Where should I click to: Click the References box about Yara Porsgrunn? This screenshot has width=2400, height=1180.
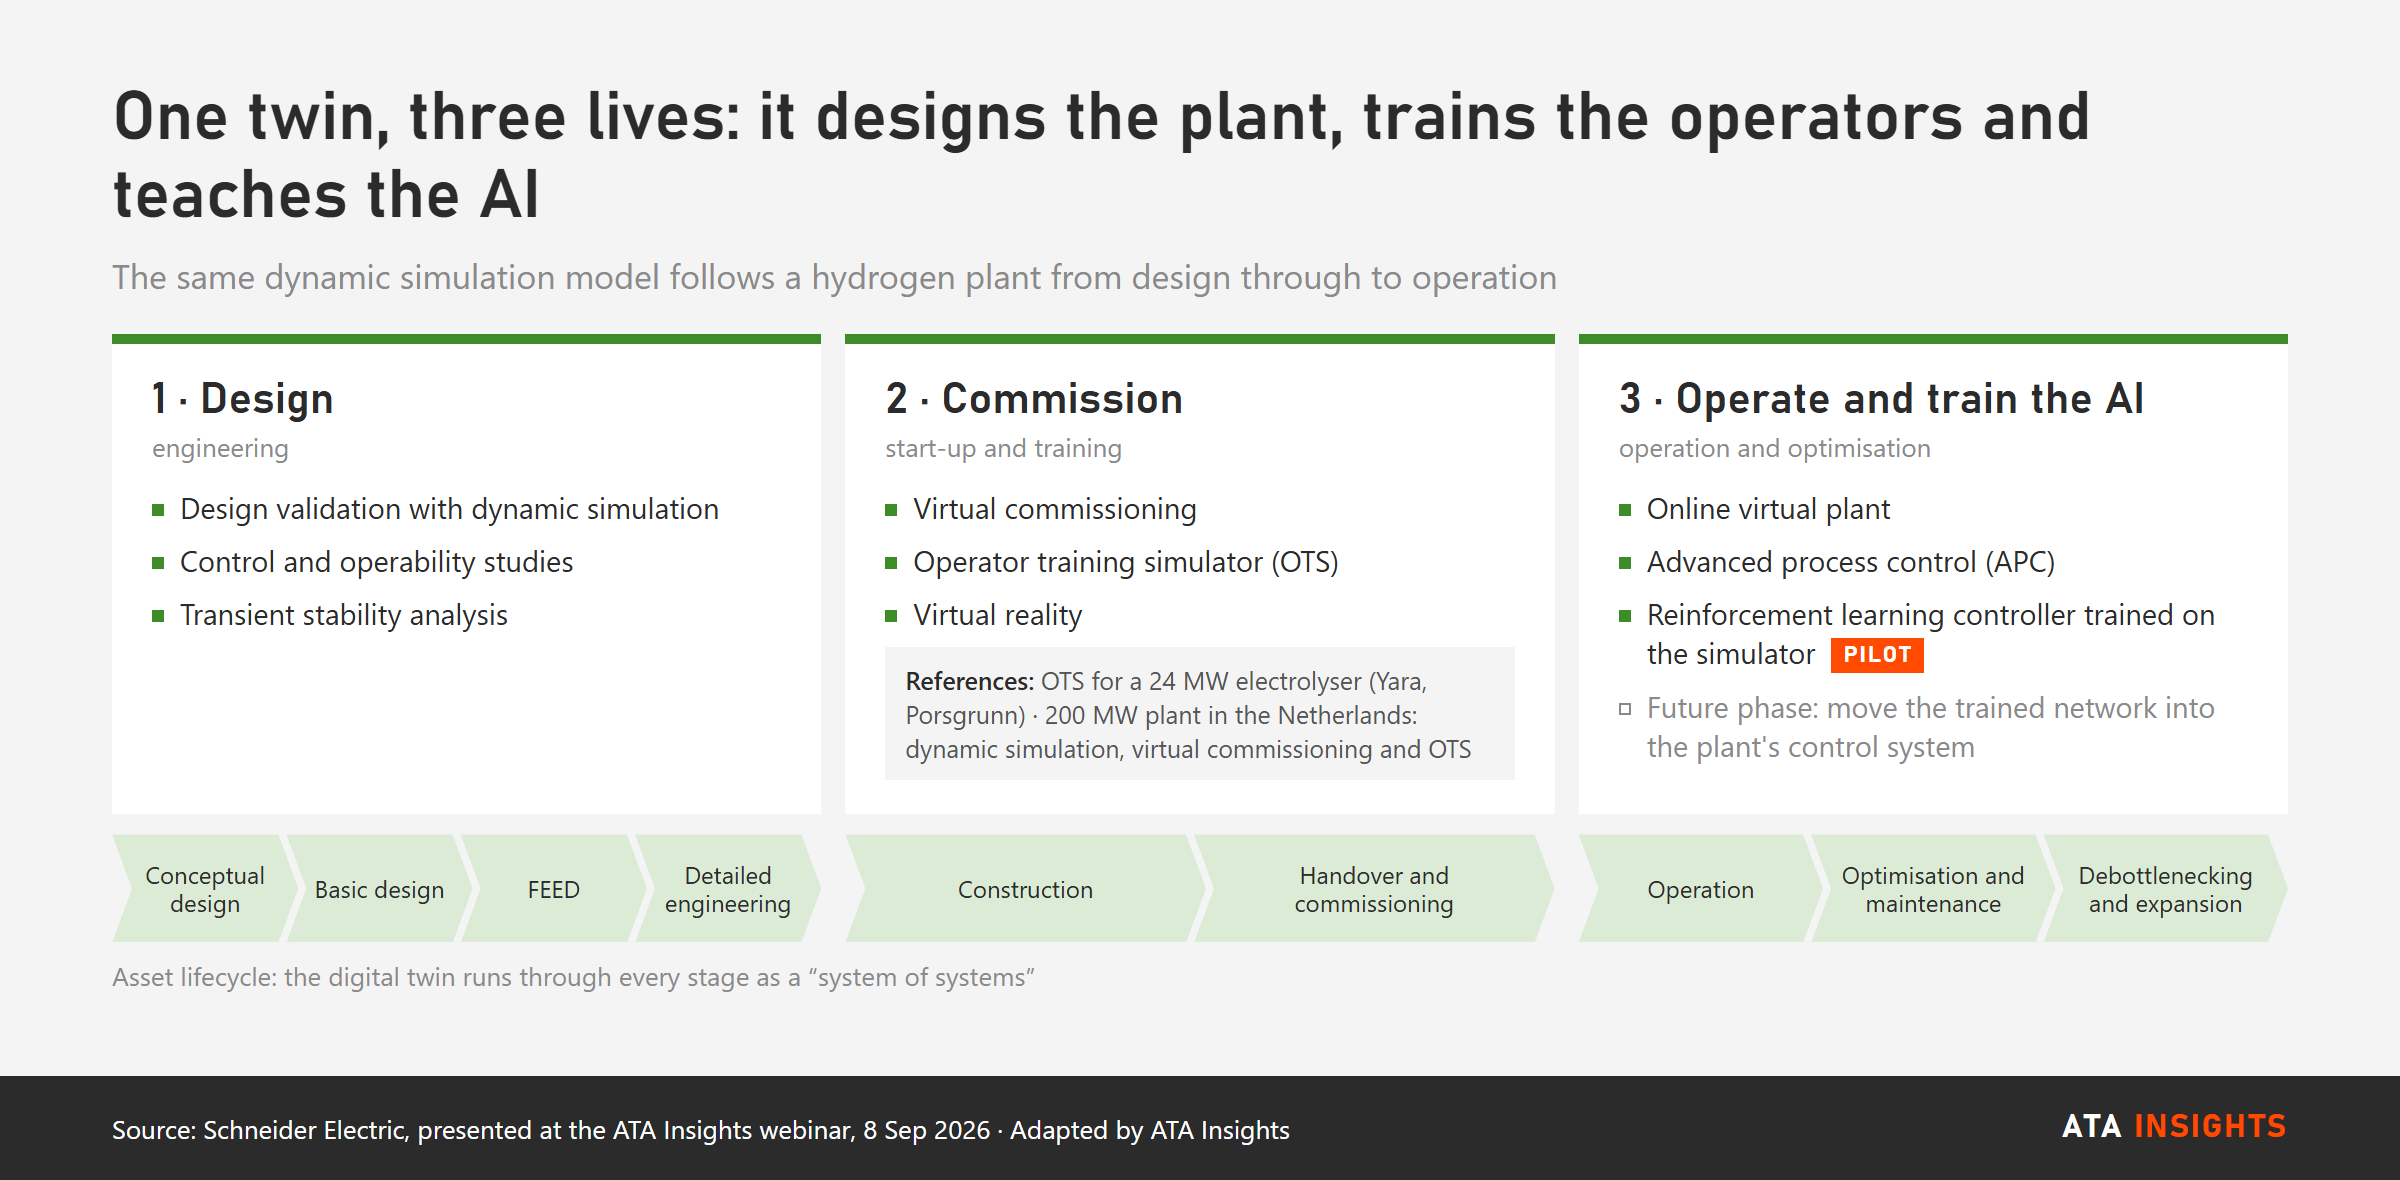[x=1200, y=714]
